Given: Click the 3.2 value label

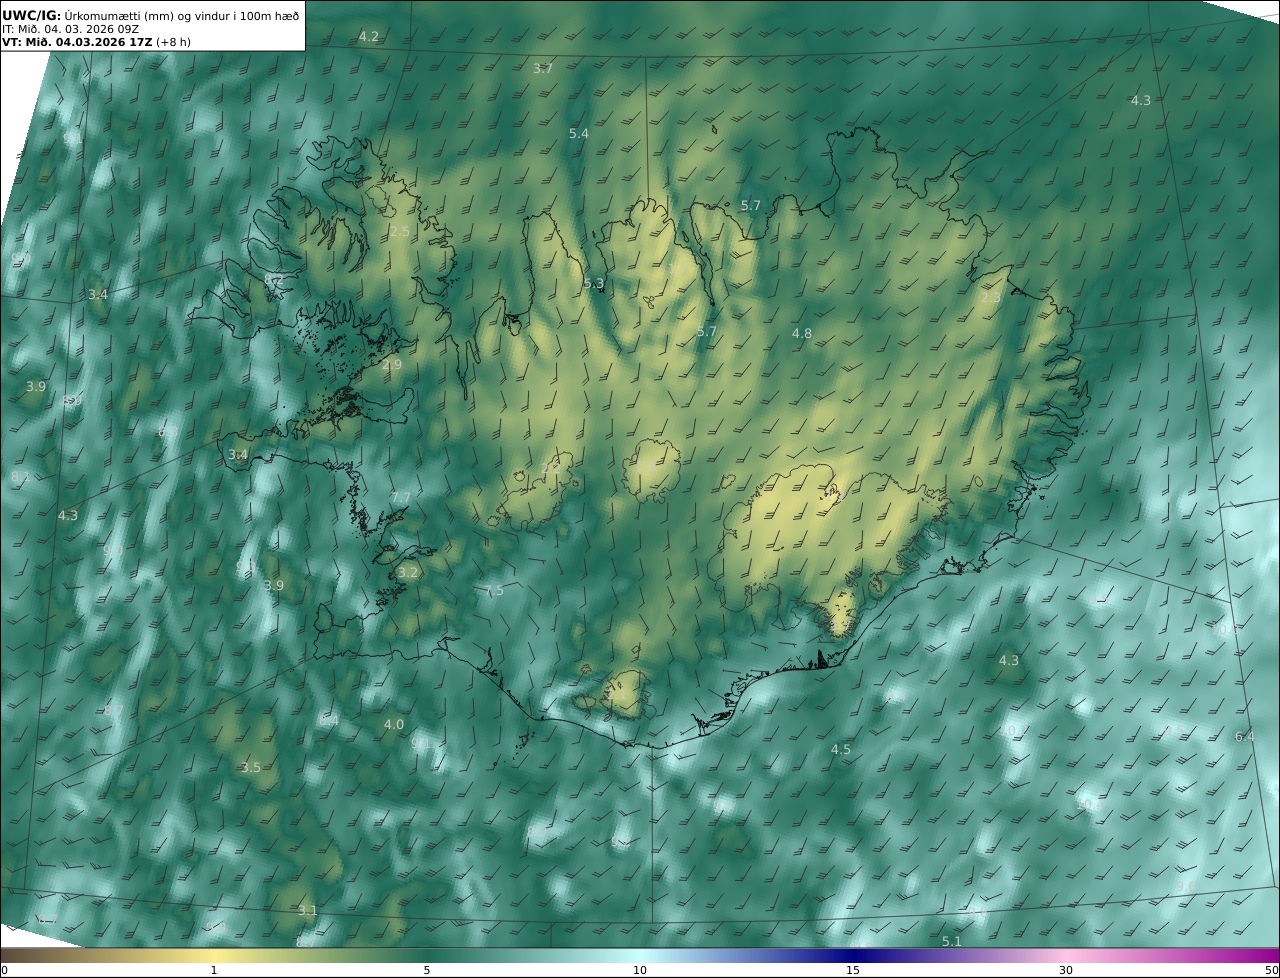Looking at the screenshot, I should click(407, 572).
